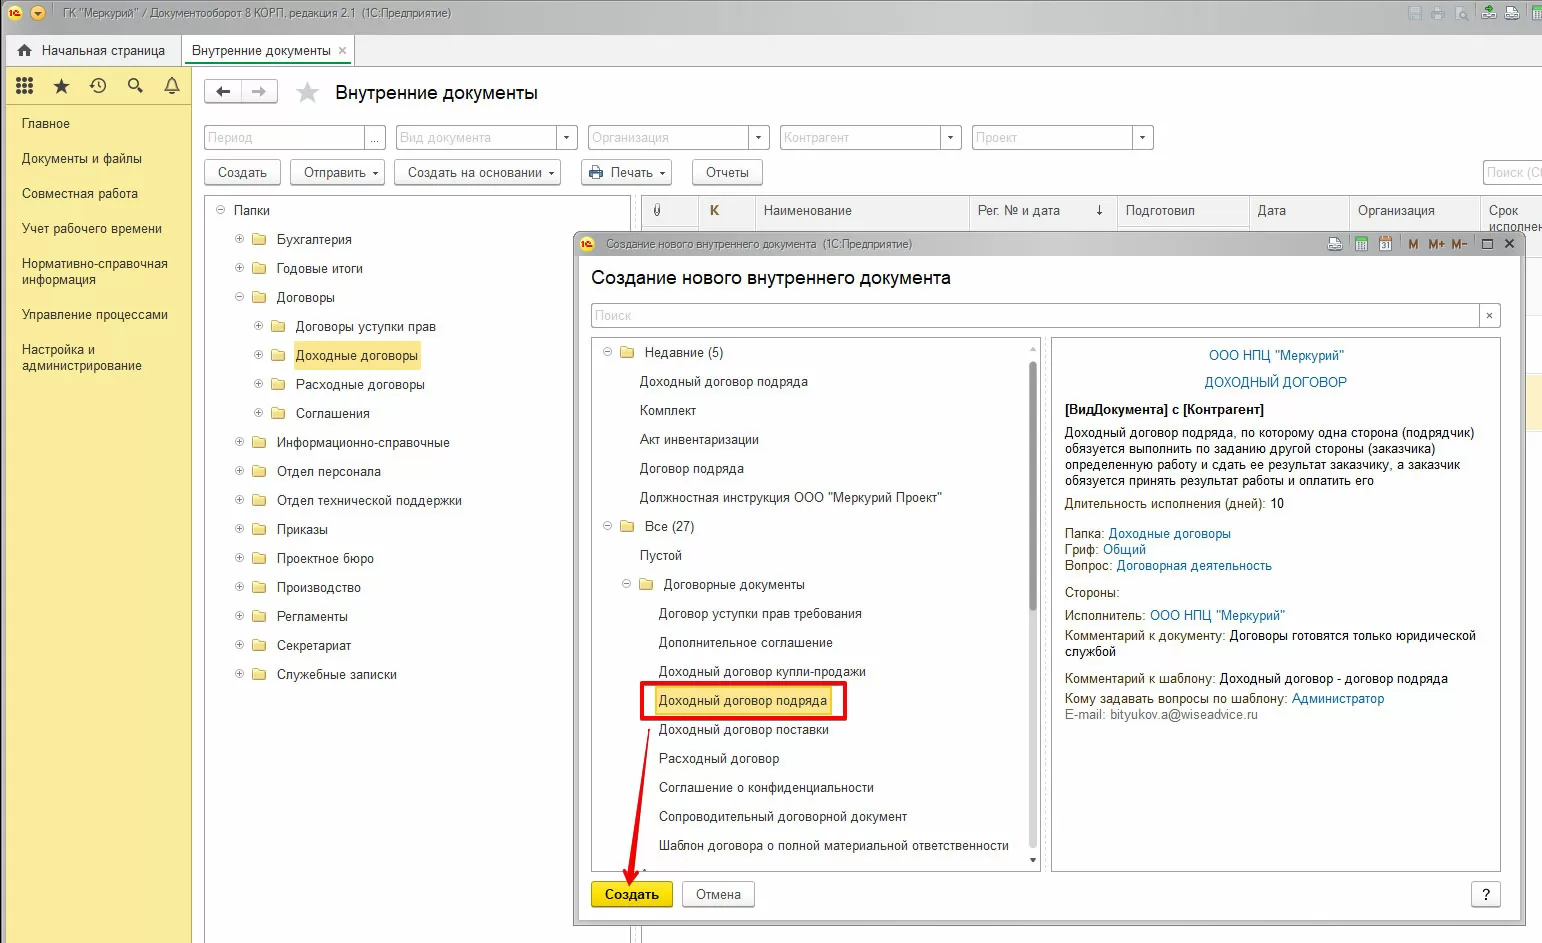Open Администратор link
1542x943 pixels.
pos(1338,699)
